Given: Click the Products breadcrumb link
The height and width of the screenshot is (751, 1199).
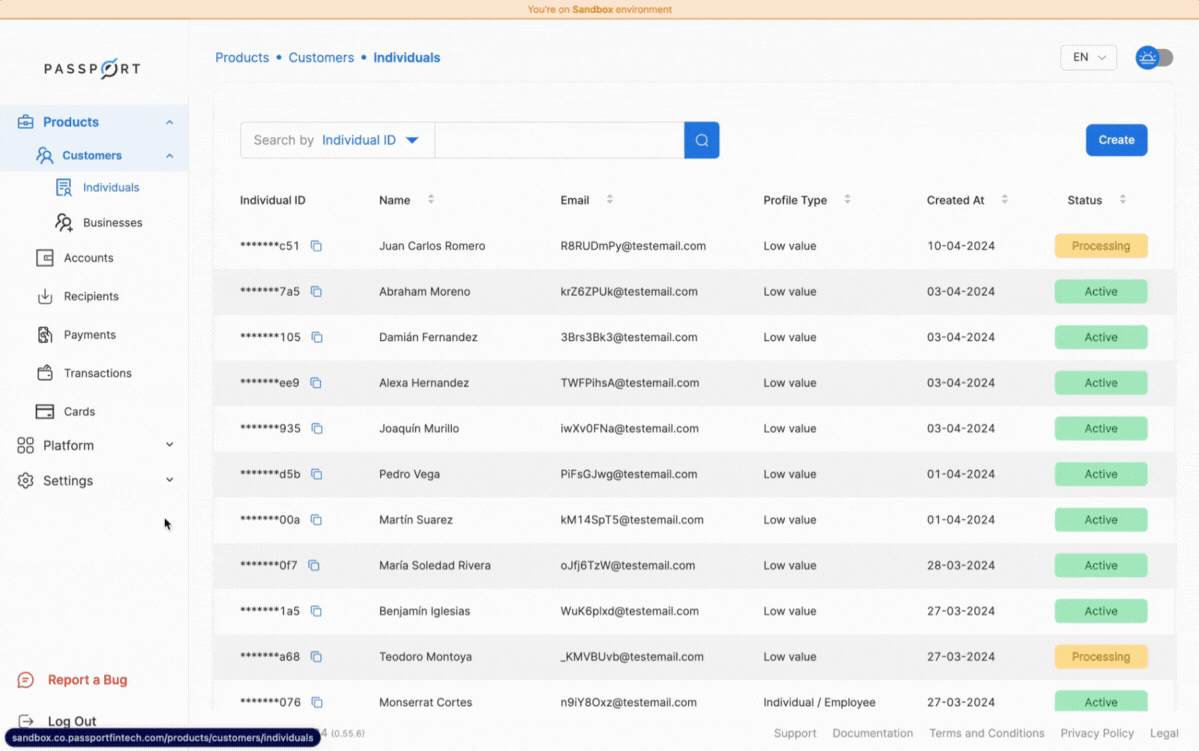Looking at the screenshot, I should (242, 57).
